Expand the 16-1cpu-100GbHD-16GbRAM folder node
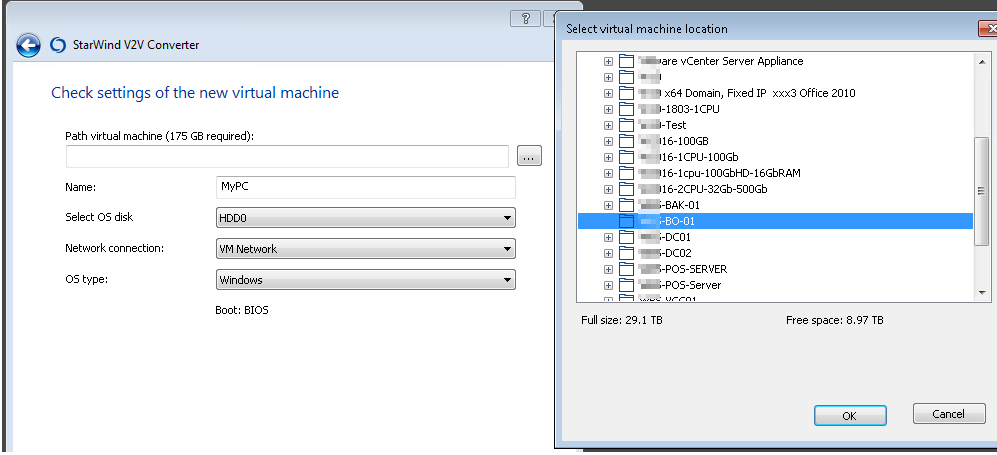 pyautogui.click(x=609, y=173)
